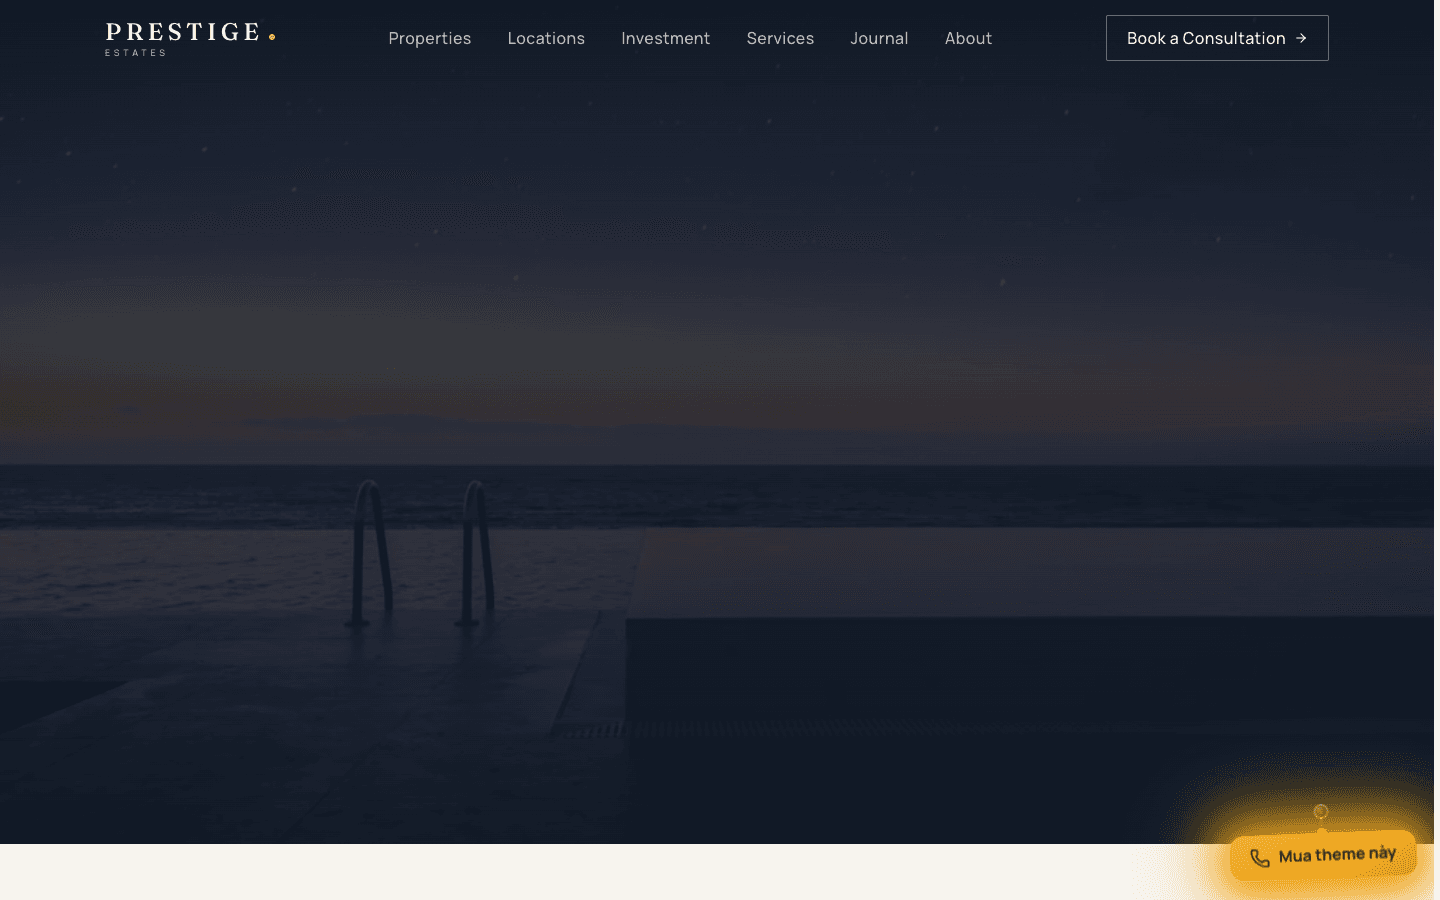This screenshot has width=1440, height=900.
Task: Click the Mua theme này button
Action: click(x=1323, y=856)
